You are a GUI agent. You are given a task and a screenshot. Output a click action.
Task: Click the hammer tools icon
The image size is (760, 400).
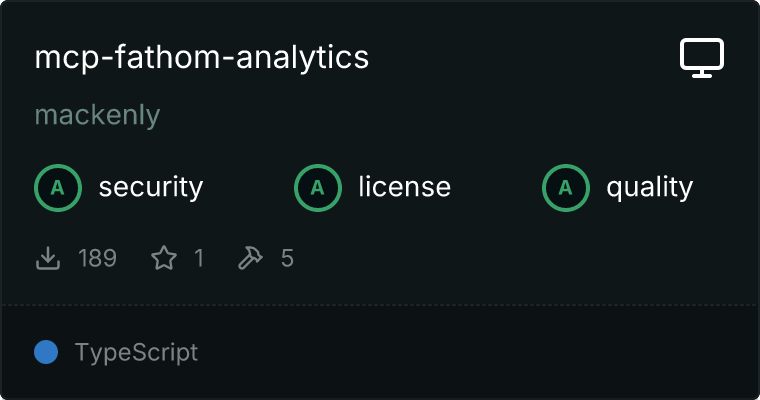pyautogui.click(x=250, y=259)
